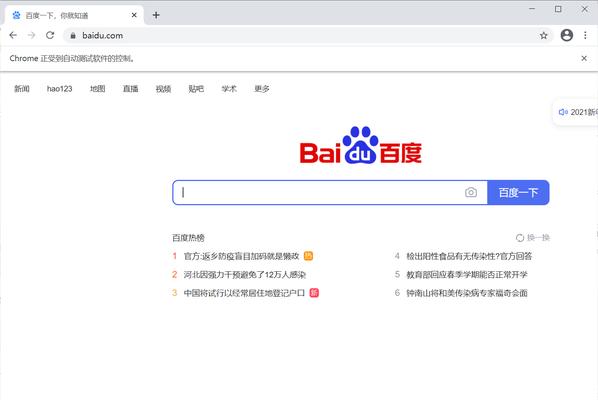Go back using the browser back arrow
The image size is (598, 400).
click(x=13, y=35)
